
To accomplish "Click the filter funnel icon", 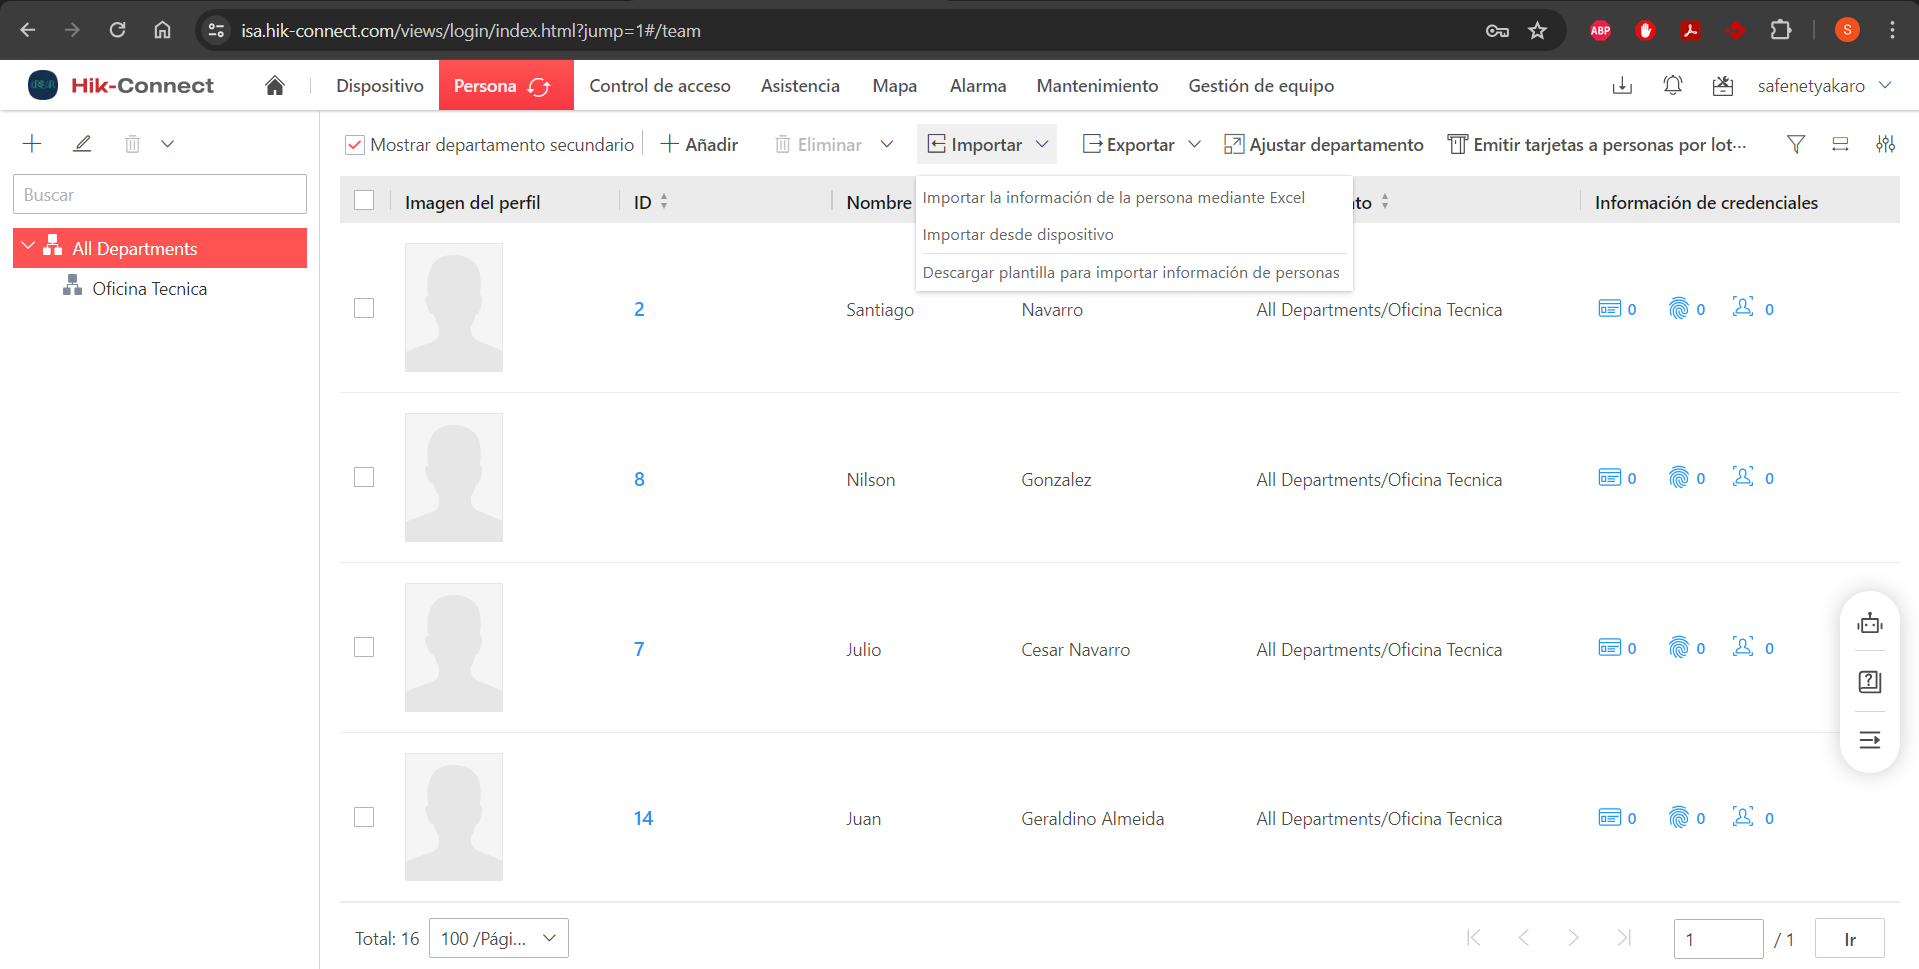I will [x=1795, y=144].
